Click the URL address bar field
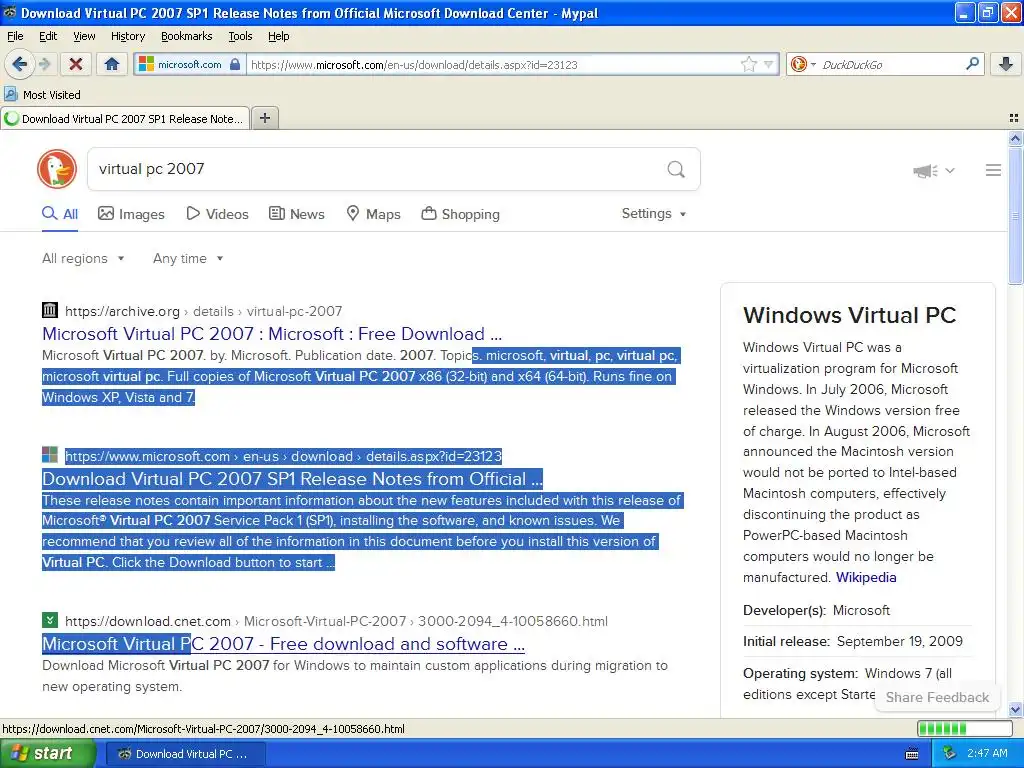This screenshot has width=1024, height=768. 493,65
